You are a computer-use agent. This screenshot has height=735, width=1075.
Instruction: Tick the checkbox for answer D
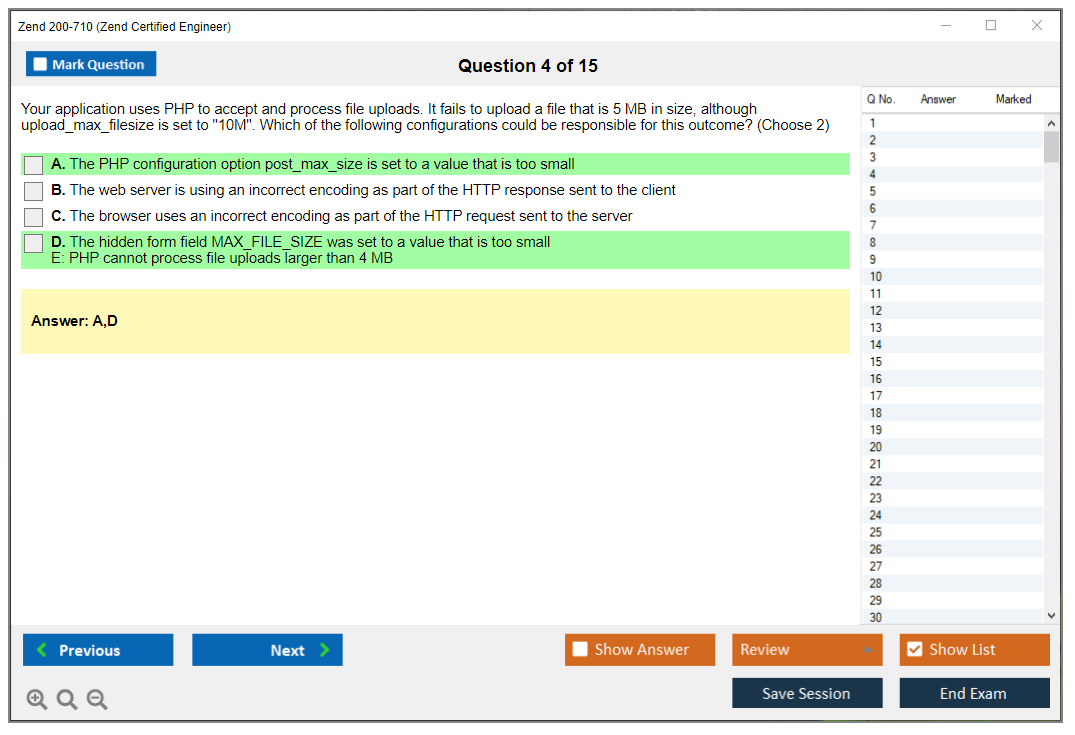point(34,243)
